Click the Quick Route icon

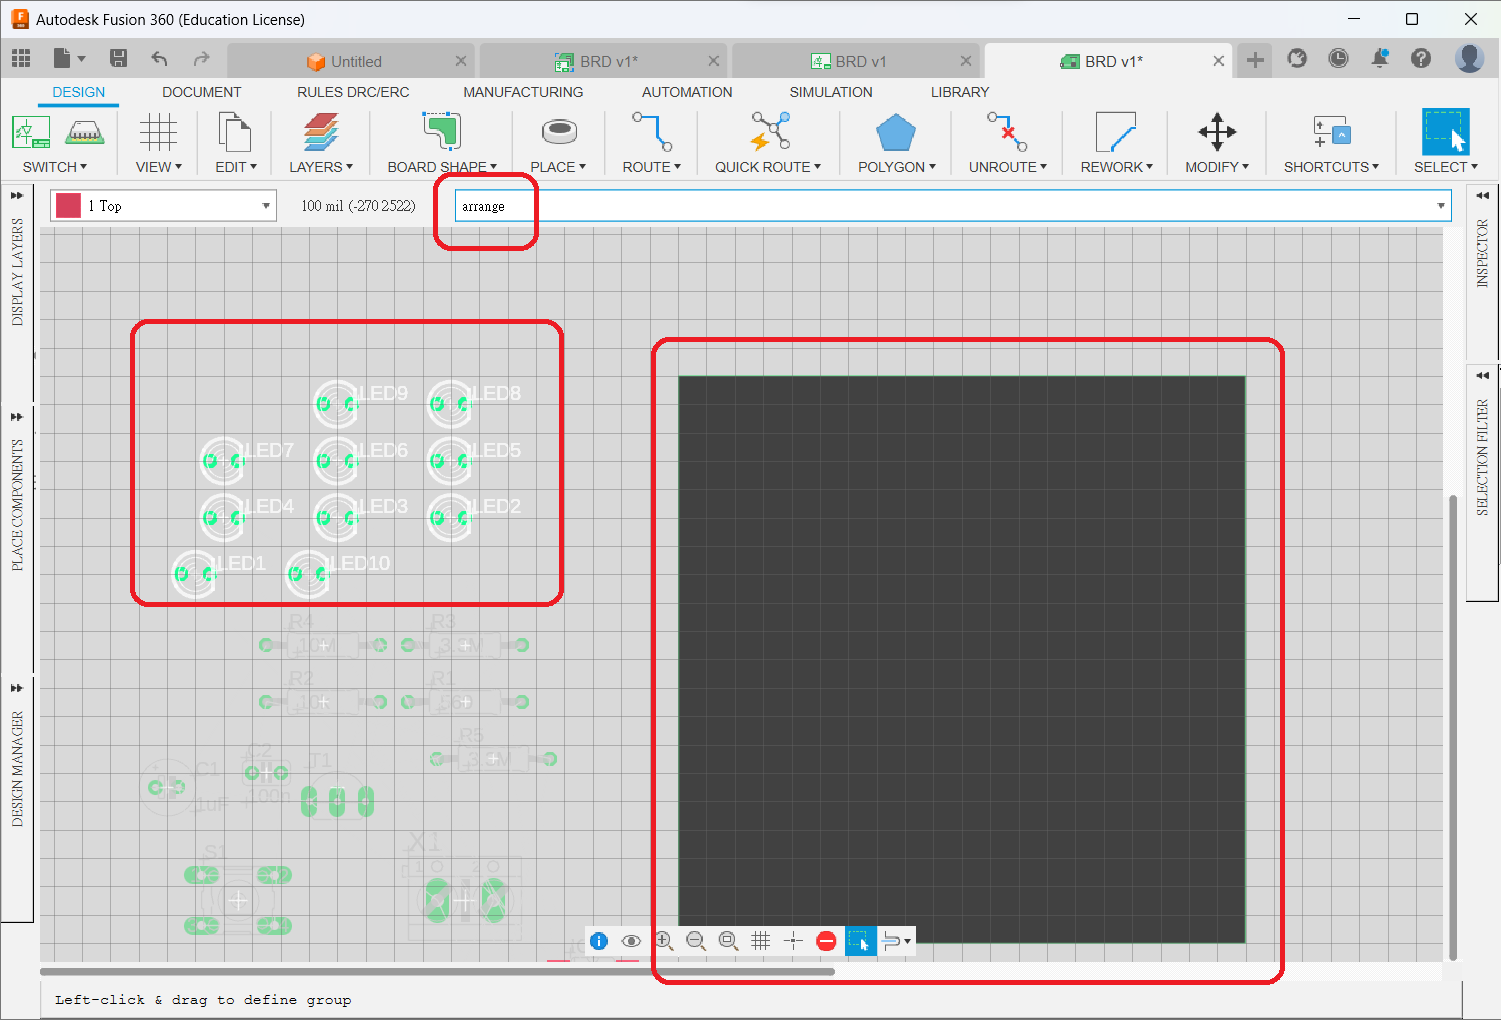(769, 133)
